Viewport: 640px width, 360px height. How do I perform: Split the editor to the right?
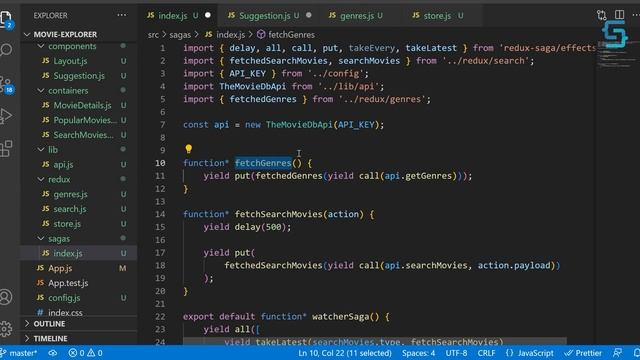(619, 15)
